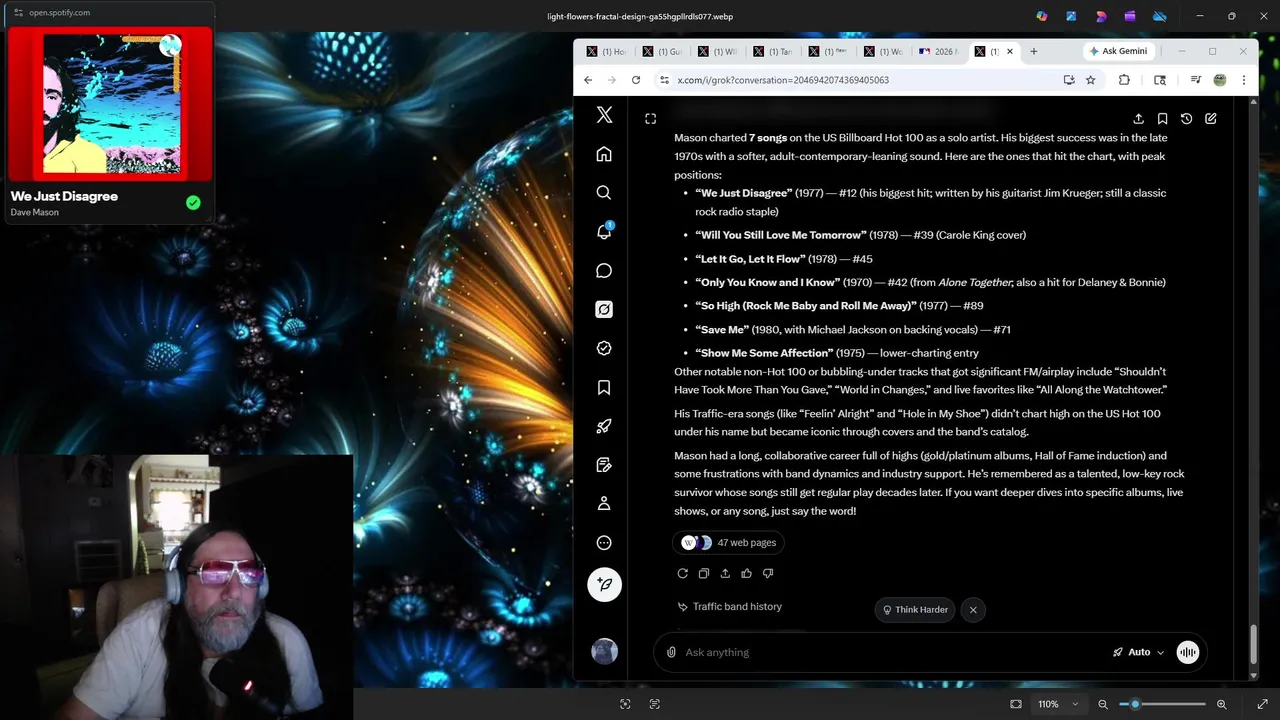The width and height of the screenshot is (1280, 720).
Task: Zoom in in photo viewer
Action: click(1221, 704)
